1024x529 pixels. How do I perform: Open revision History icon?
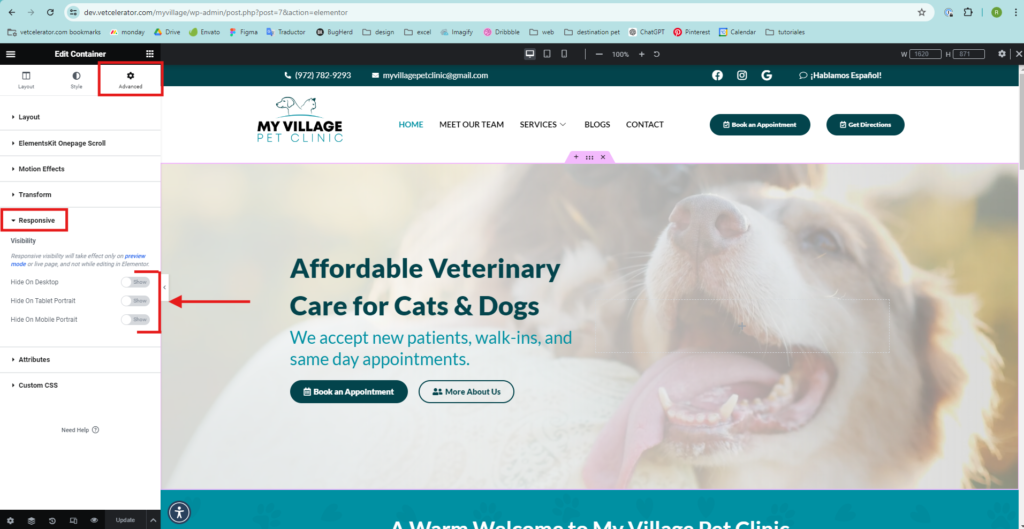52,521
